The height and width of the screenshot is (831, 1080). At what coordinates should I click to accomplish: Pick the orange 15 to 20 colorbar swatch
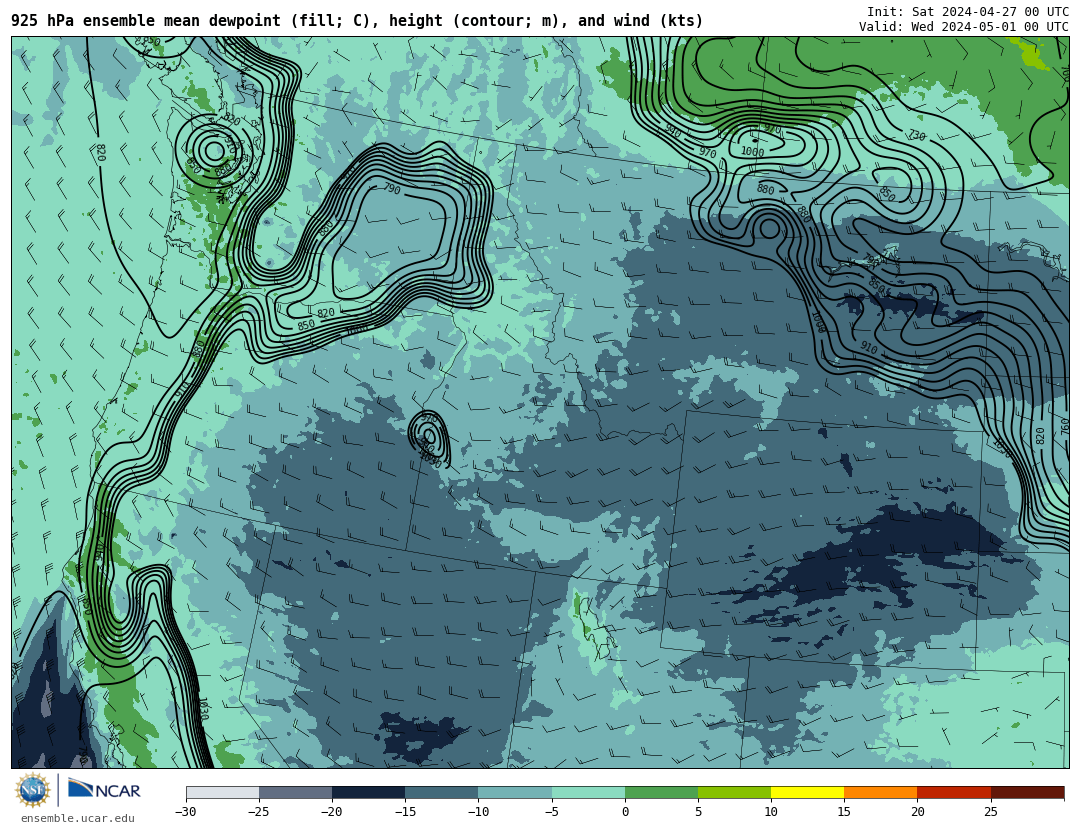tap(881, 792)
